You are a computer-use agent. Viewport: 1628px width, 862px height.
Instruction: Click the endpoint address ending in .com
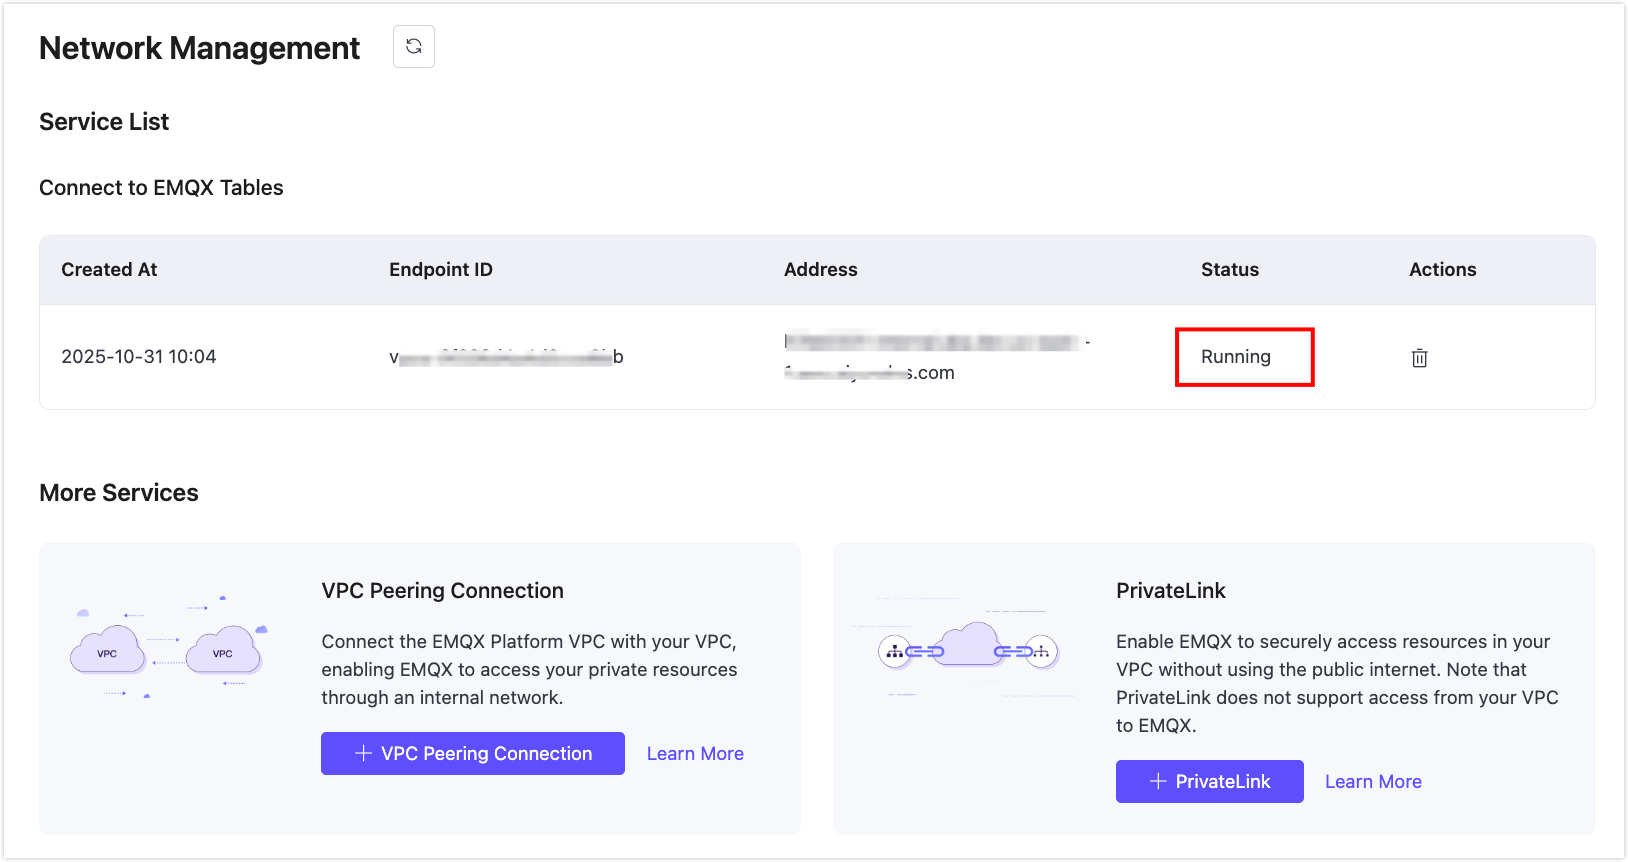935,357
